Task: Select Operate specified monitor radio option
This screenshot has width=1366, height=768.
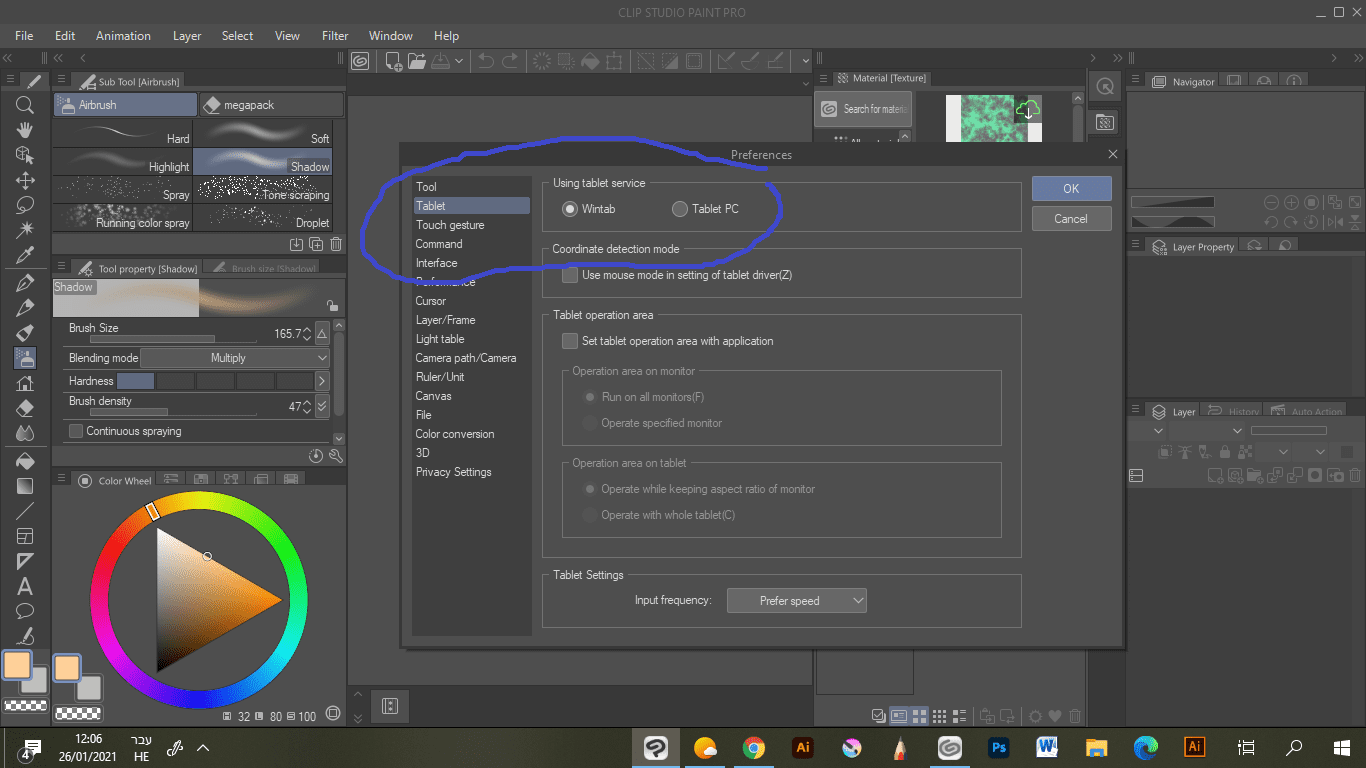Action: pos(590,423)
